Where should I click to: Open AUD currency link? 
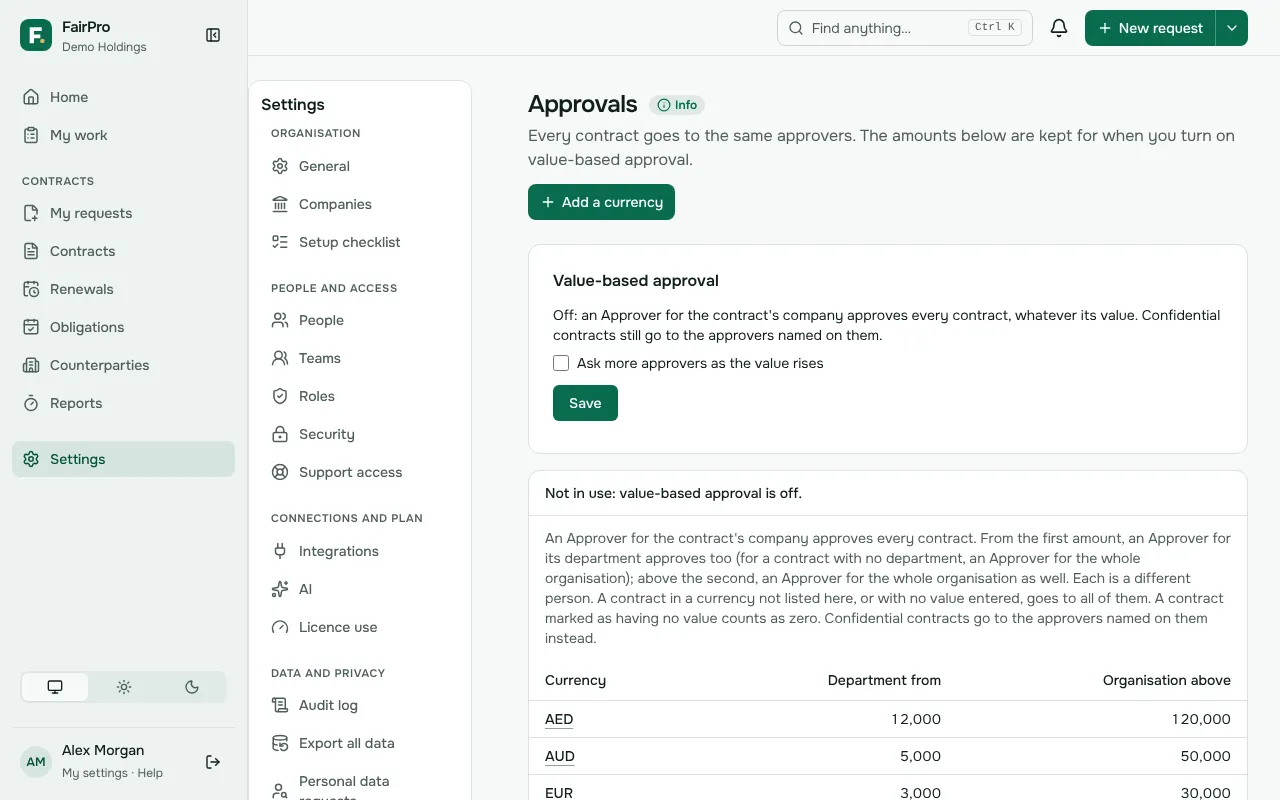pyautogui.click(x=560, y=756)
